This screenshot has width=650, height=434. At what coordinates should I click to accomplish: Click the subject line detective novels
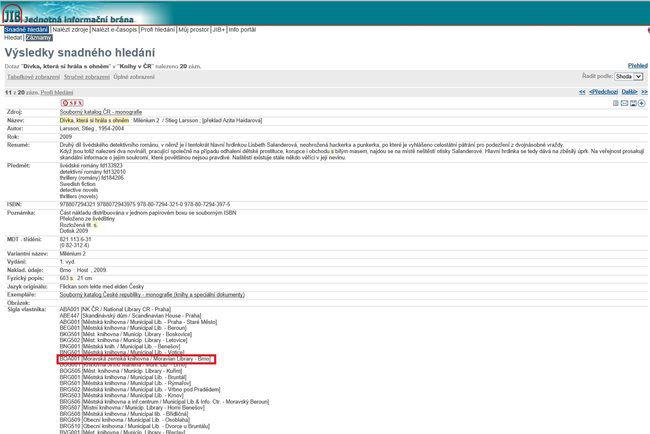pos(79,190)
